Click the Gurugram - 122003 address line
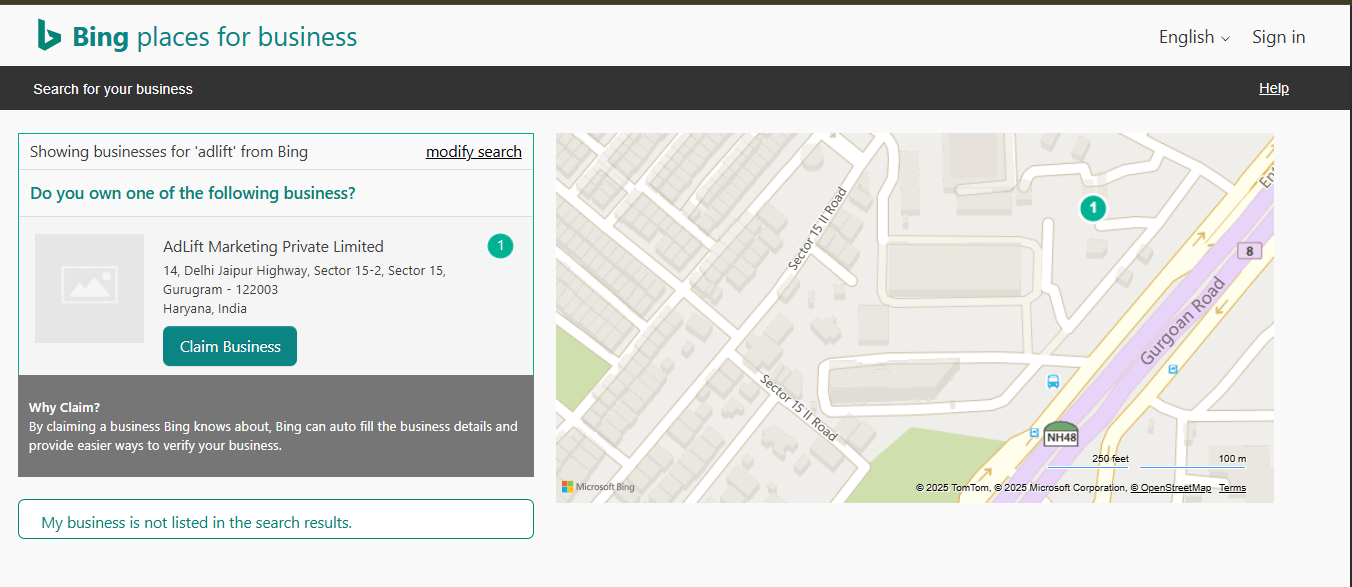Image resolution: width=1352 pixels, height=587 pixels. coord(221,289)
